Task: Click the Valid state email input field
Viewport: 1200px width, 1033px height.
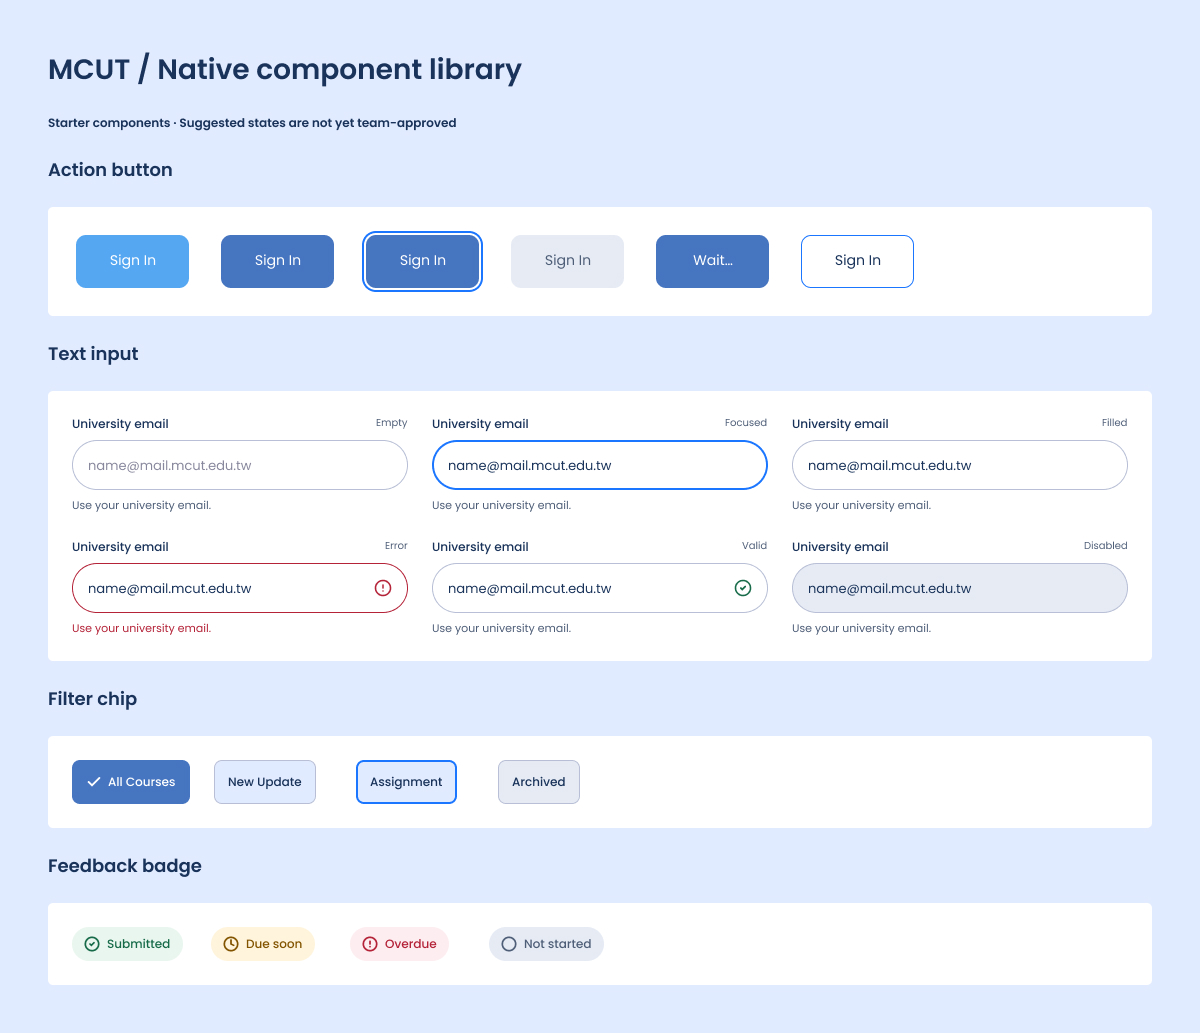Action: pyautogui.click(x=600, y=588)
